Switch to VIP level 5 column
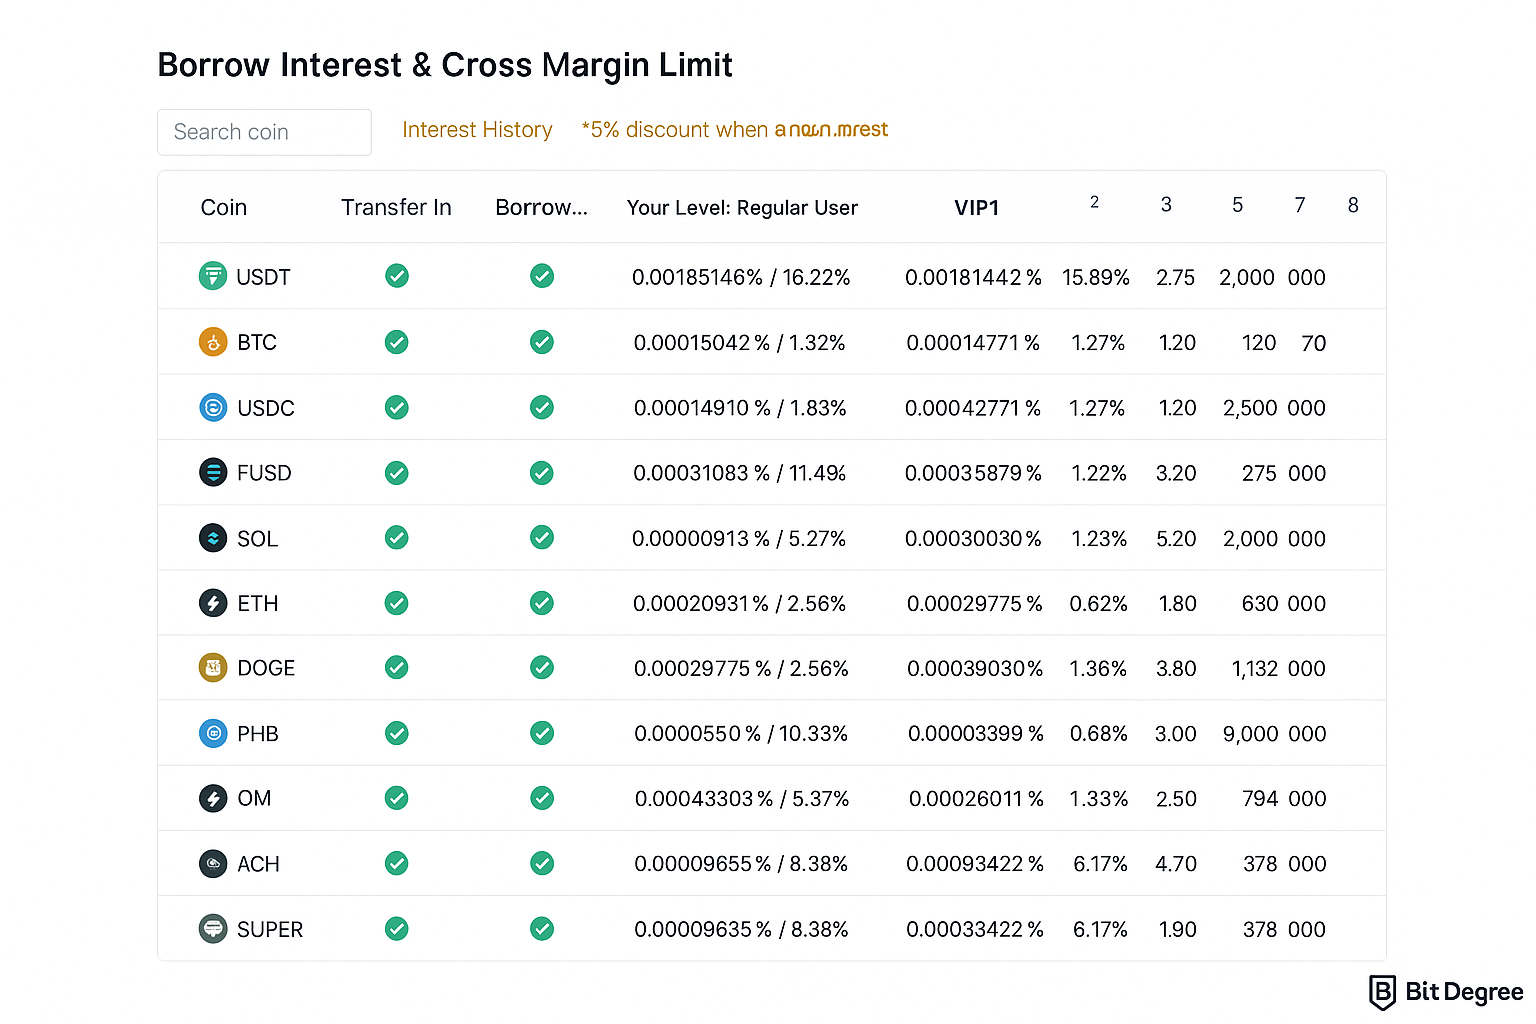Viewport: 1536px width, 1024px height. coord(1237,205)
